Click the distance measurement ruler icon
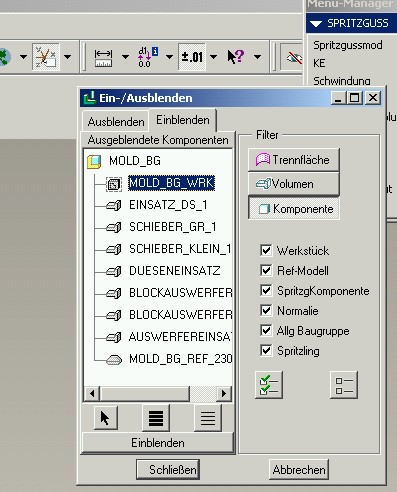This screenshot has width=397, height=492. tap(103, 57)
